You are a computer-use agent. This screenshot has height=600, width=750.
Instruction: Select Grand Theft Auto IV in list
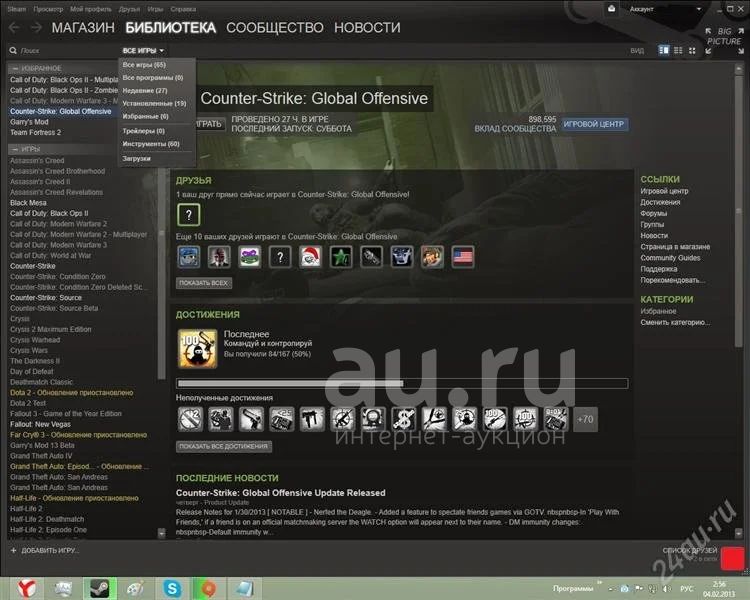click(x=41, y=456)
